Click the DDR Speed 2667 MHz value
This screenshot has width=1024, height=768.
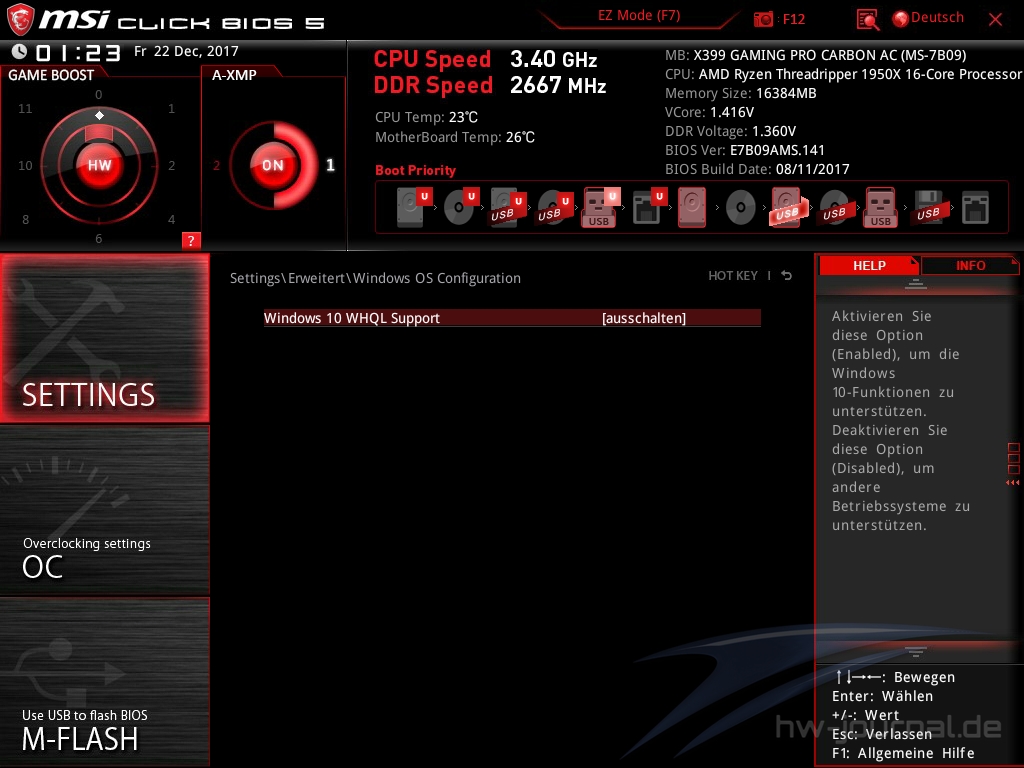coord(558,86)
